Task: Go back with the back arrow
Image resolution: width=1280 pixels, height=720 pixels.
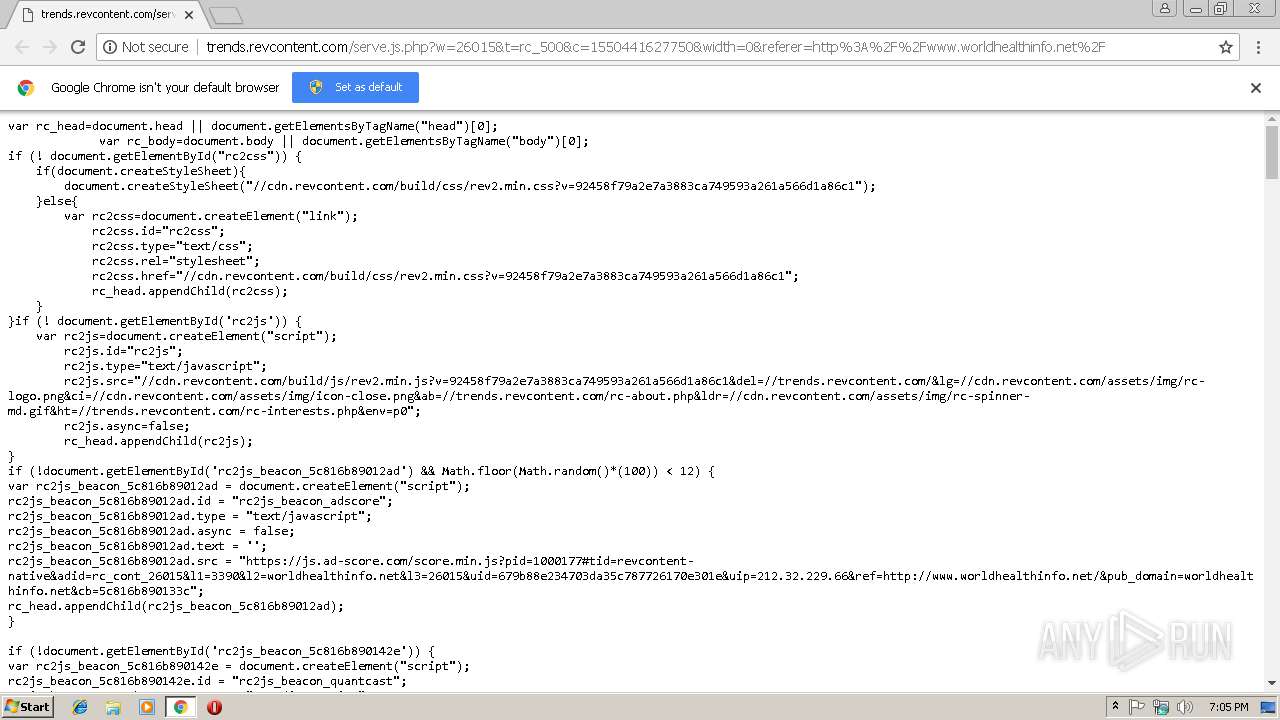Action: (x=22, y=47)
